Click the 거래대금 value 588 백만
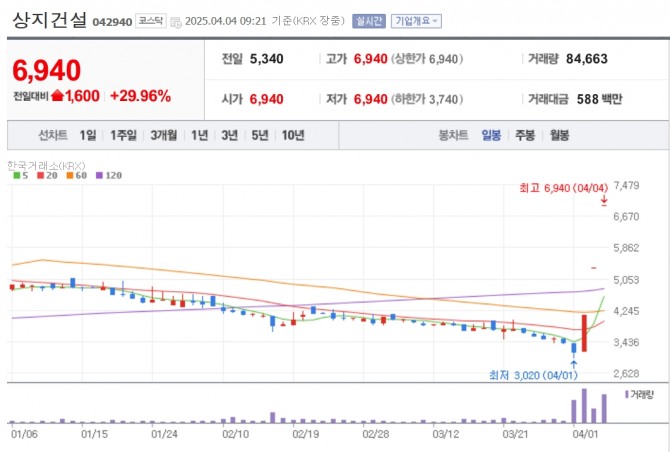Screen dimensions: 670x452 (x=599, y=99)
